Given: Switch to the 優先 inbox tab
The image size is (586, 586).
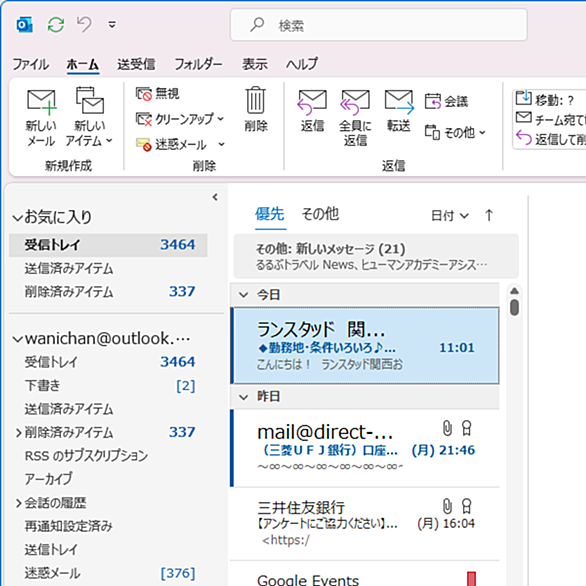Looking at the screenshot, I should pyautogui.click(x=270, y=215).
